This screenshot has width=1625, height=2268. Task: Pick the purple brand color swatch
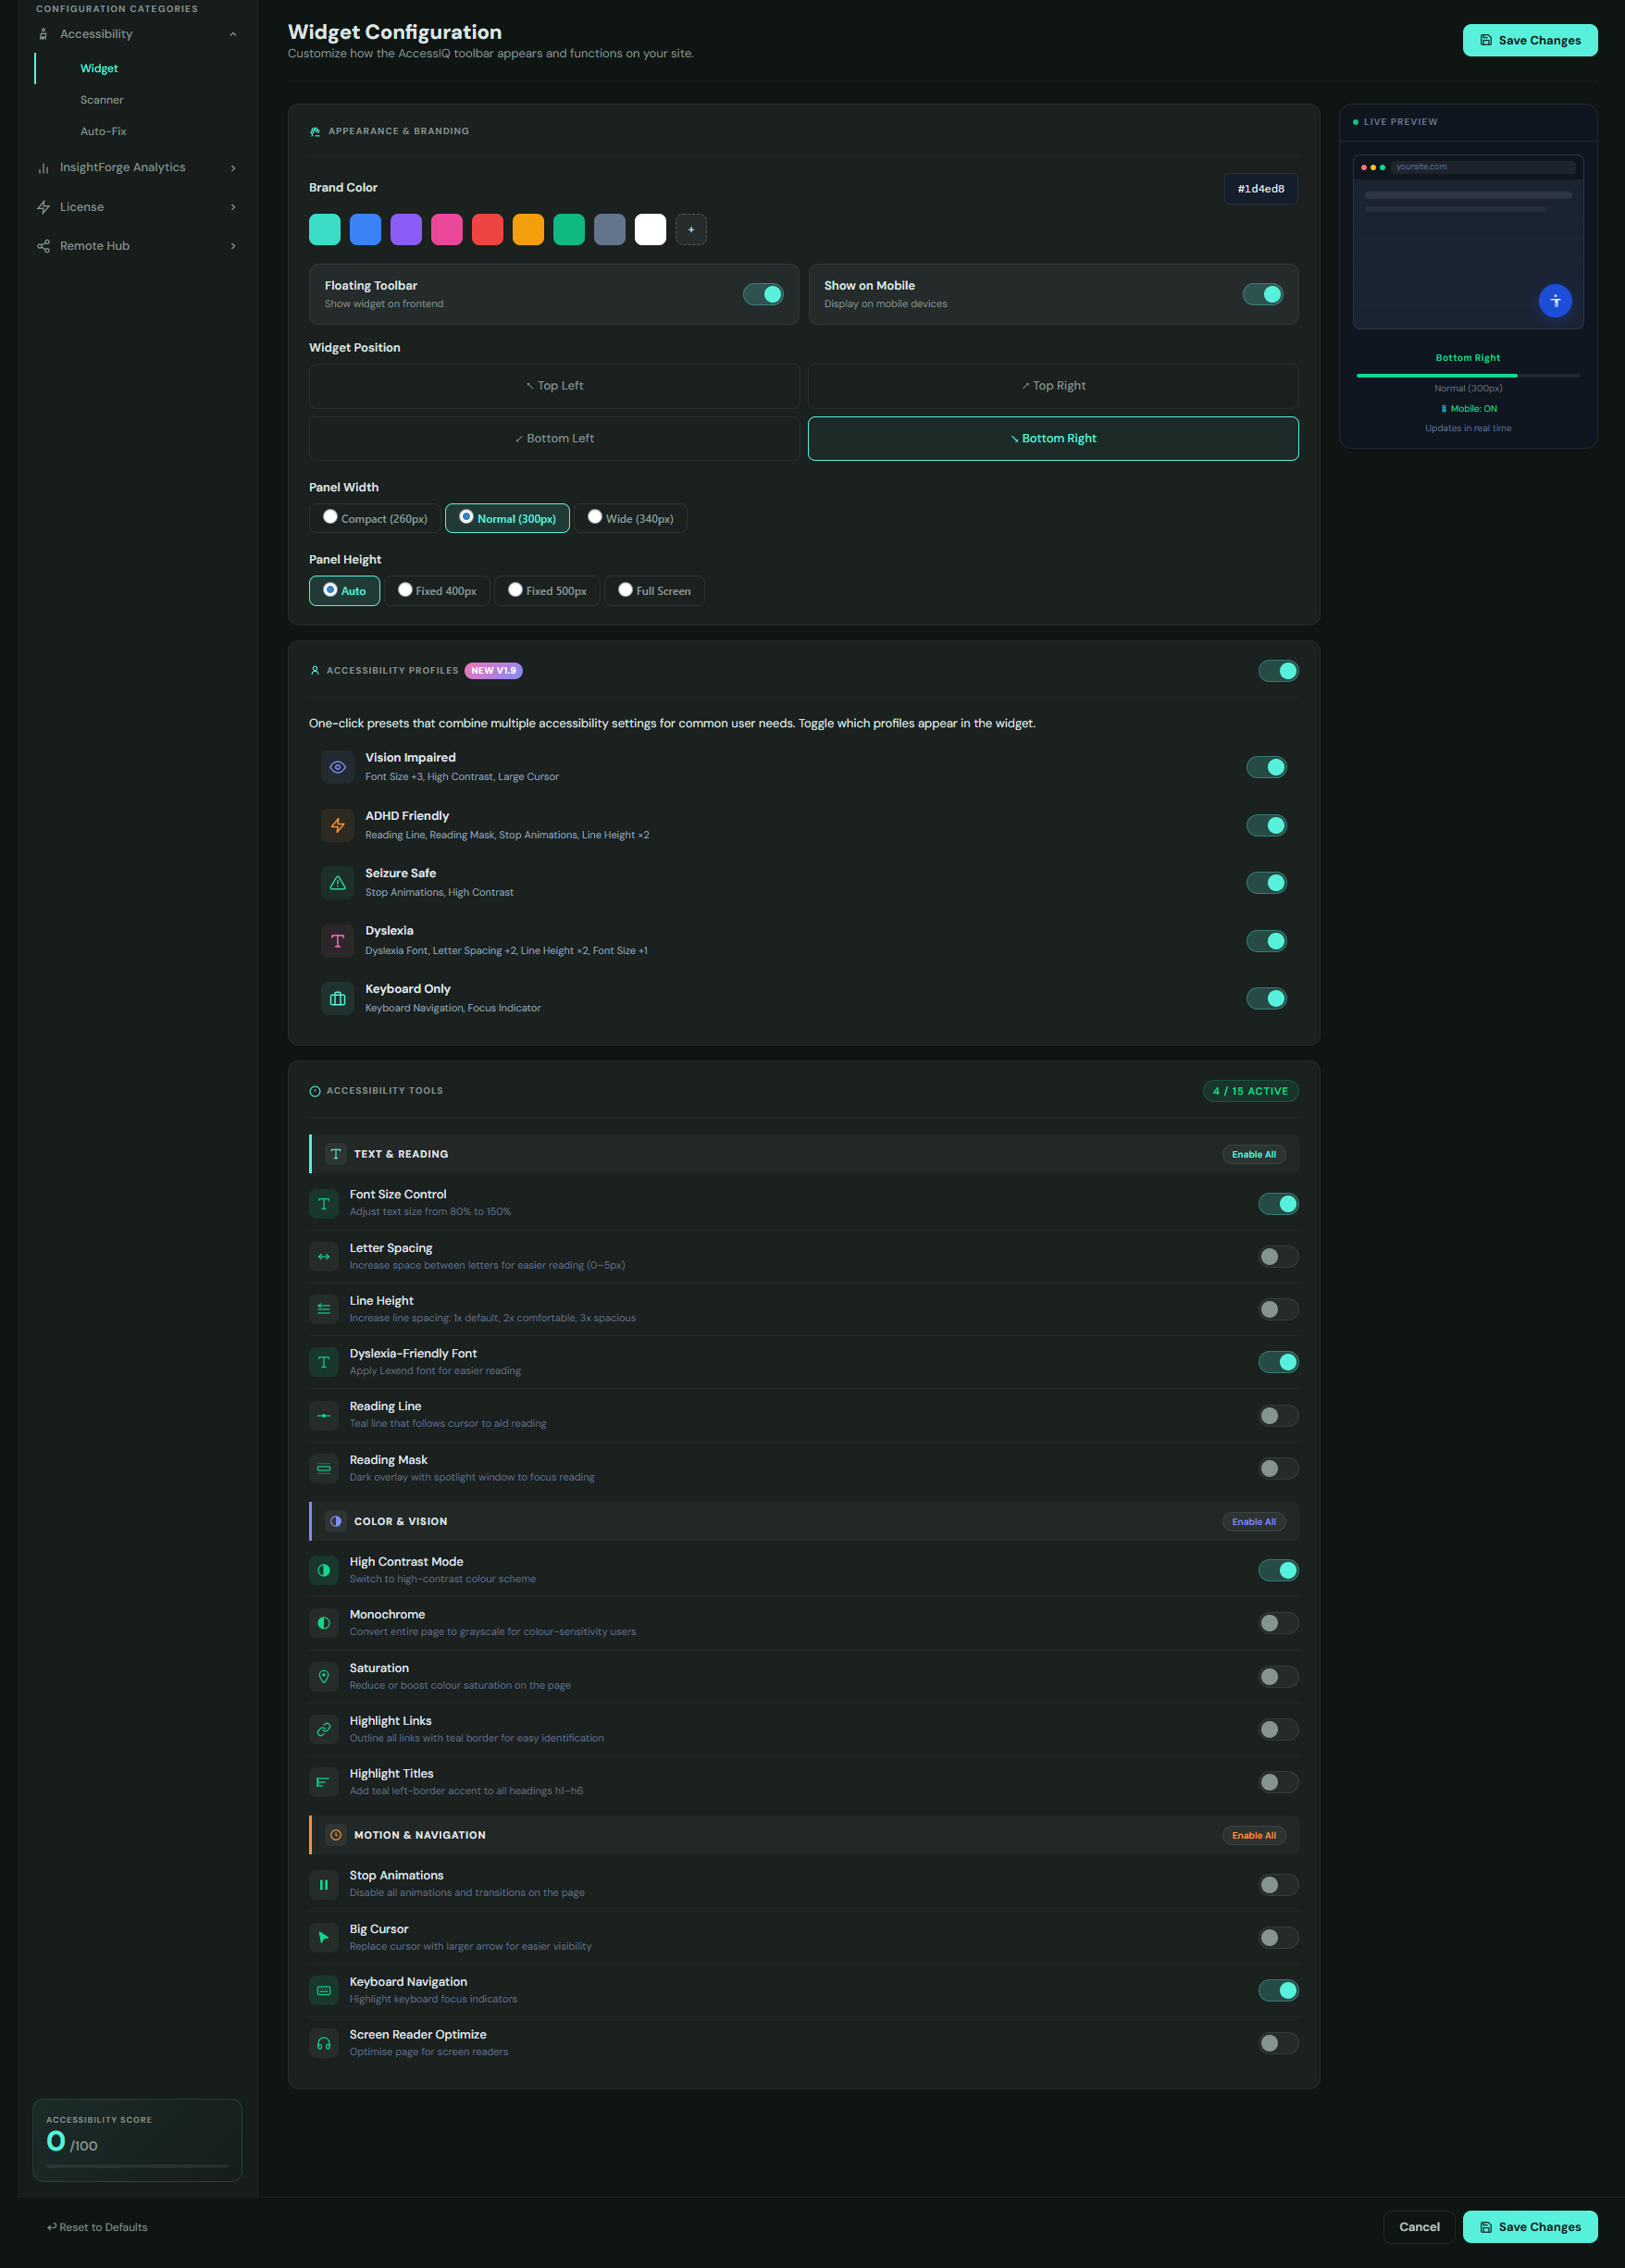point(406,230)
